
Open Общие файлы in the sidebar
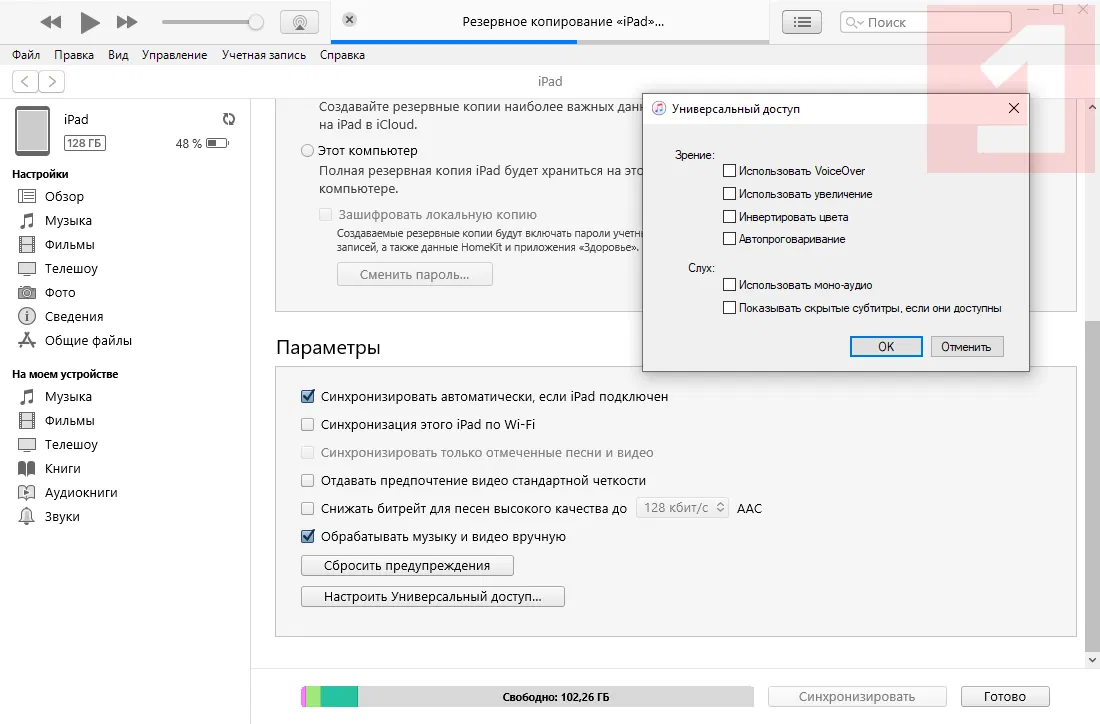point(88,340)
